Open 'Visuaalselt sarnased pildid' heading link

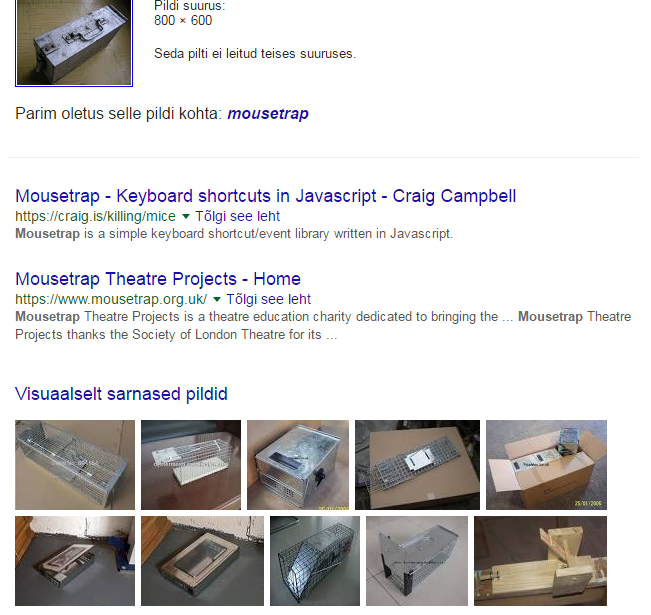tap(121, 394)
